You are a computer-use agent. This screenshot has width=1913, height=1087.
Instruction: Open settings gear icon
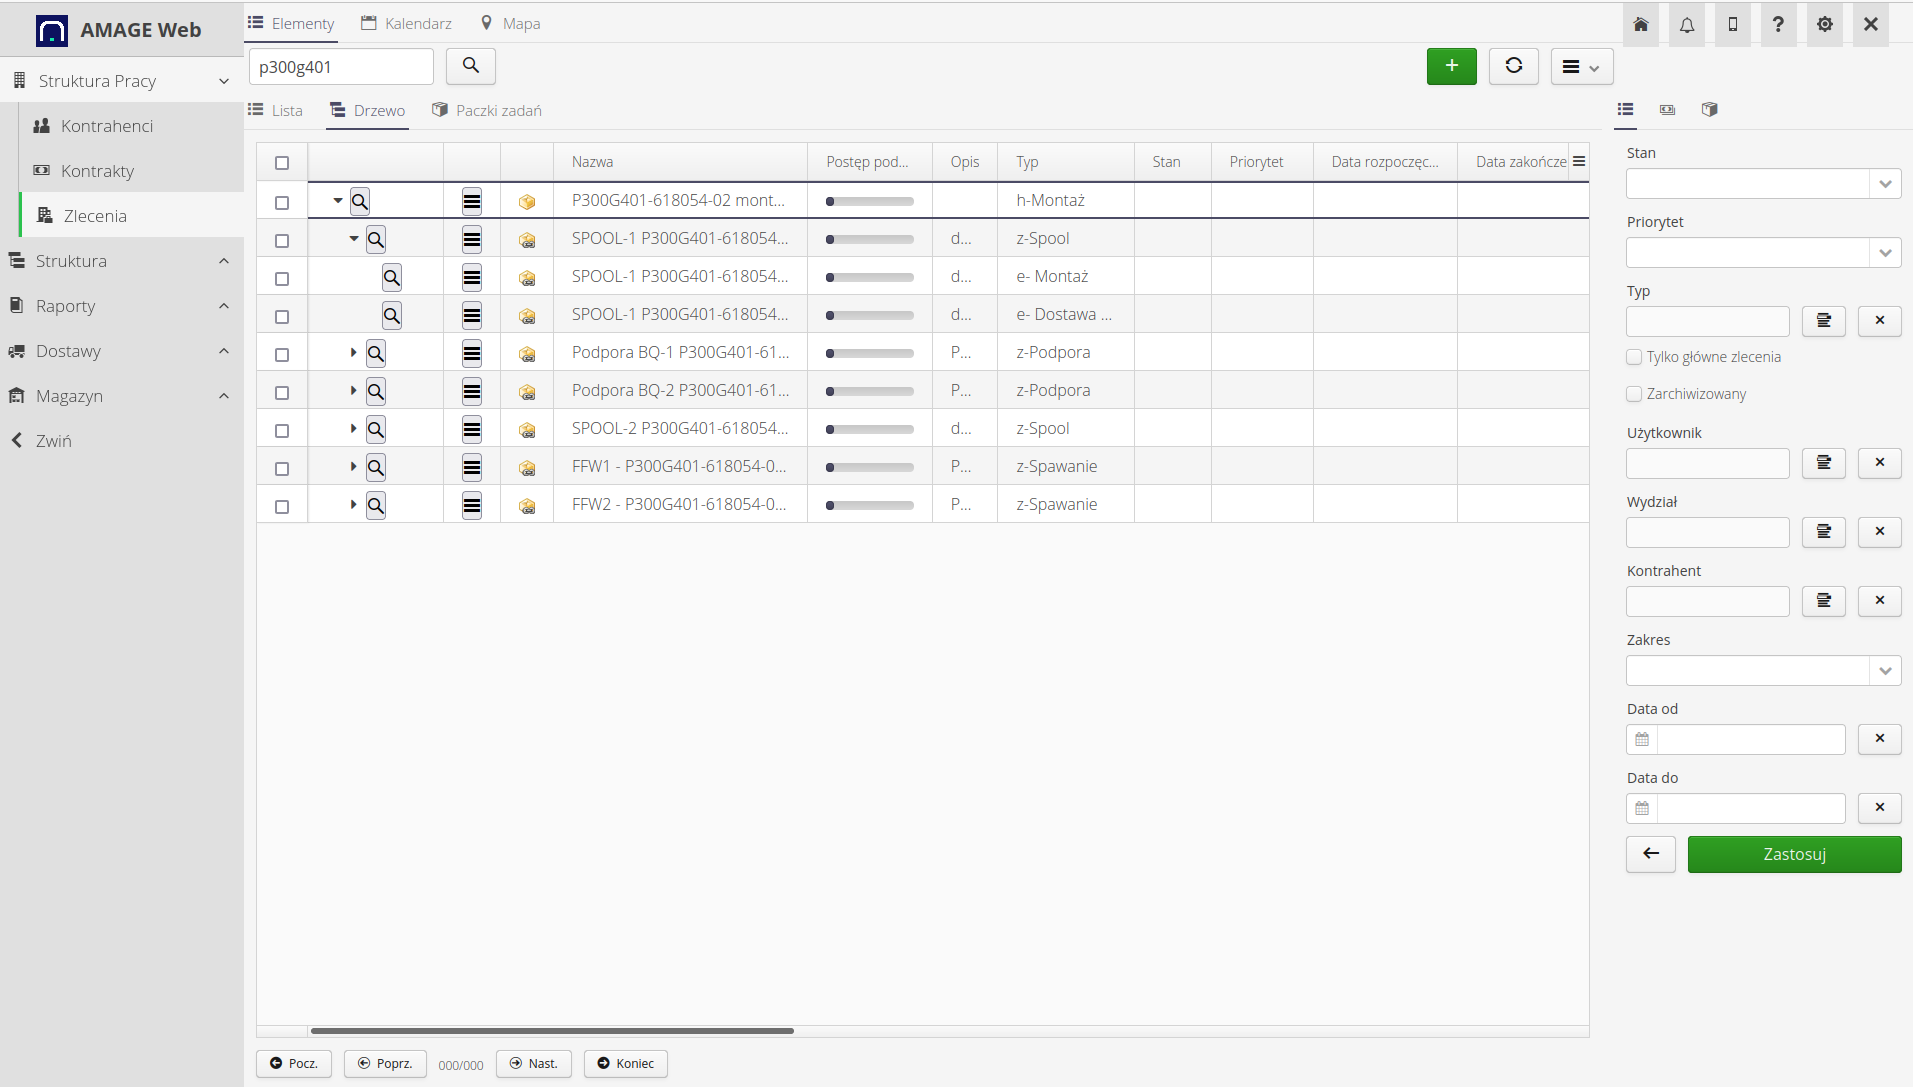(1825, 25)
